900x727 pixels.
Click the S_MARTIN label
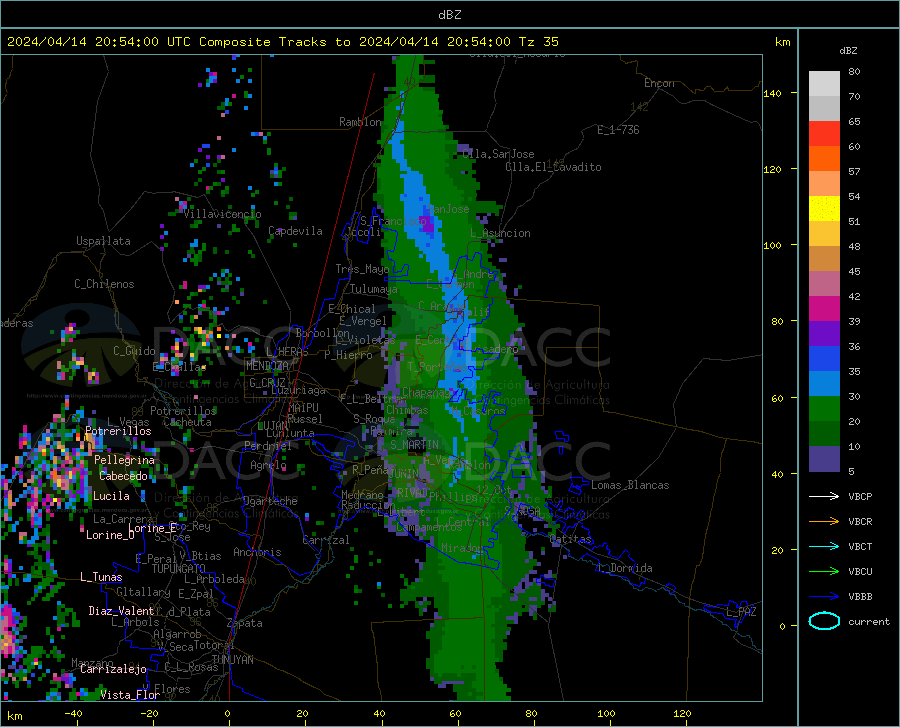414,445
